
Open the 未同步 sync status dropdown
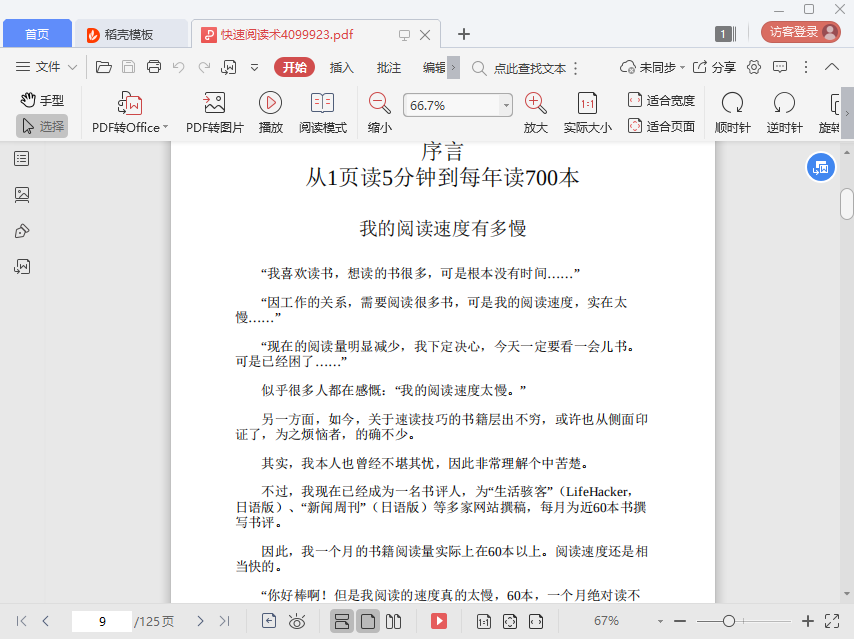(652, 68)
